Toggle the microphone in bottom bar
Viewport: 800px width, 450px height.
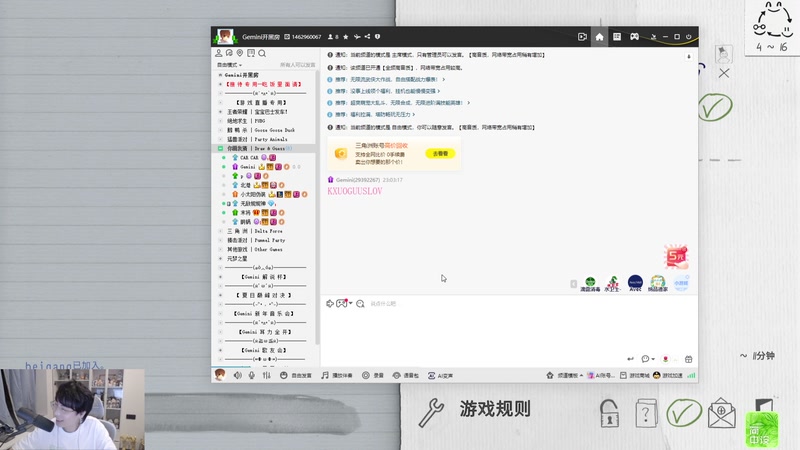(x=252, y=376)
